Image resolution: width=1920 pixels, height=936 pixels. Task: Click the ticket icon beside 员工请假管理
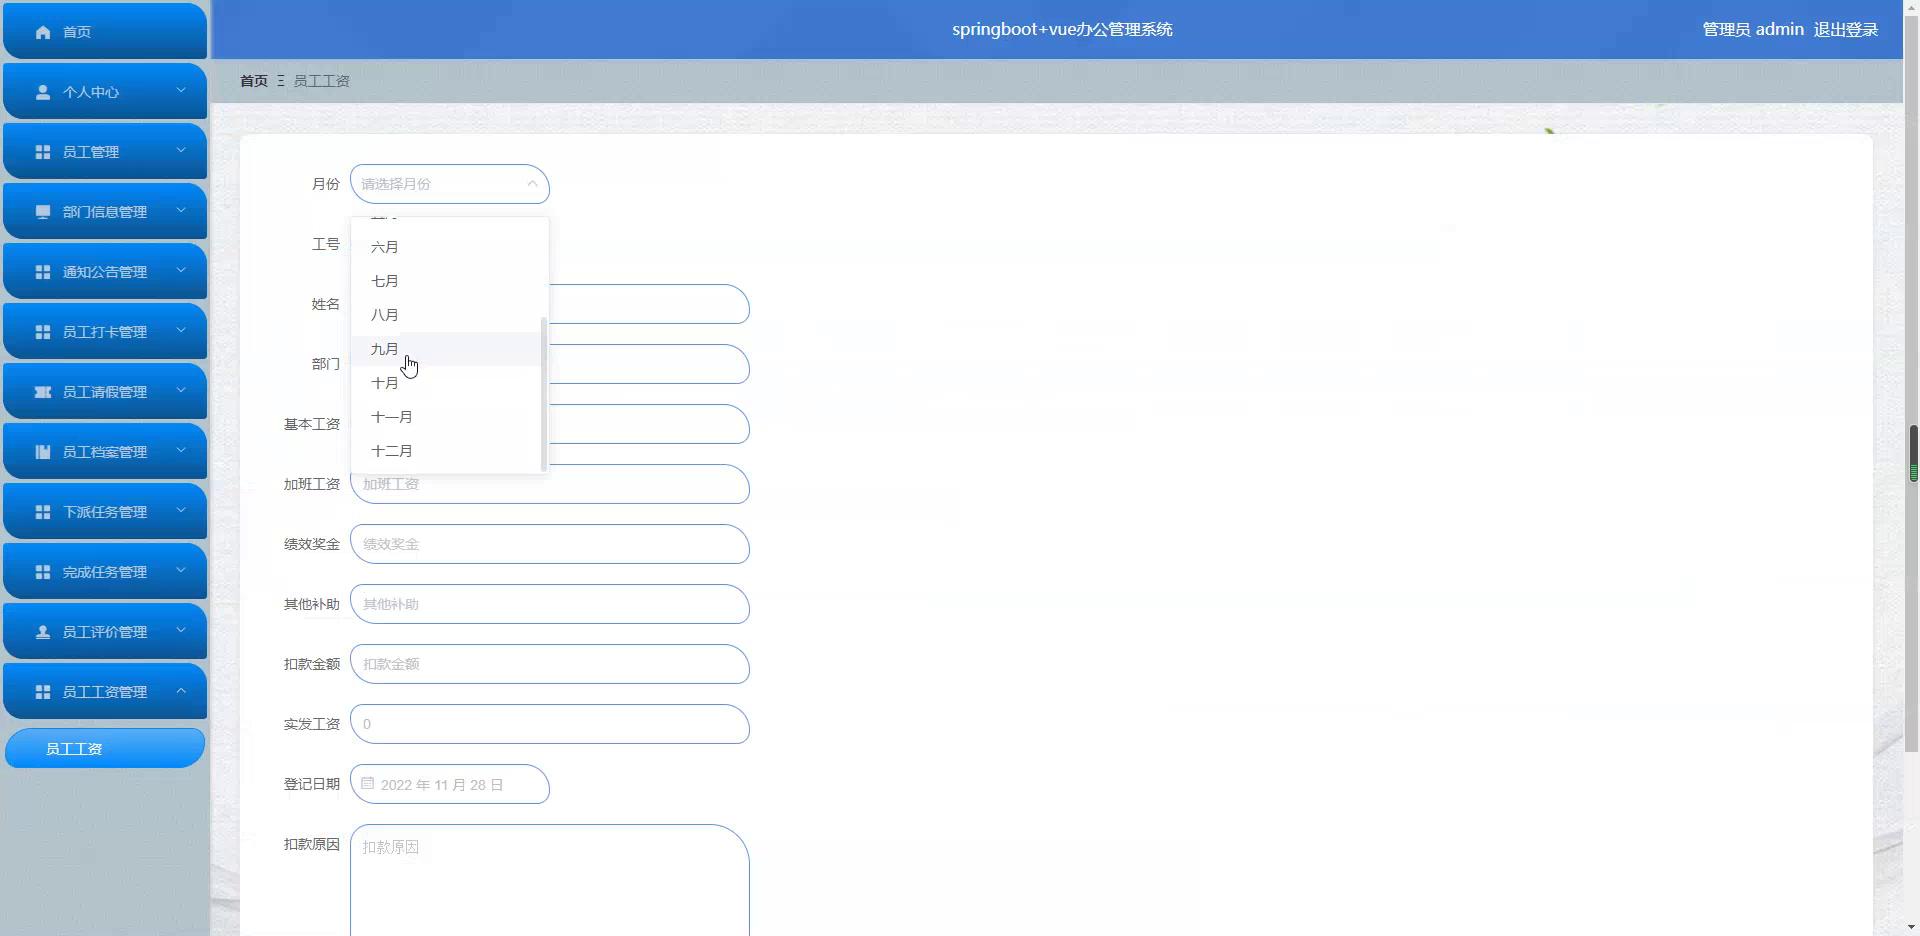[43, 392]
